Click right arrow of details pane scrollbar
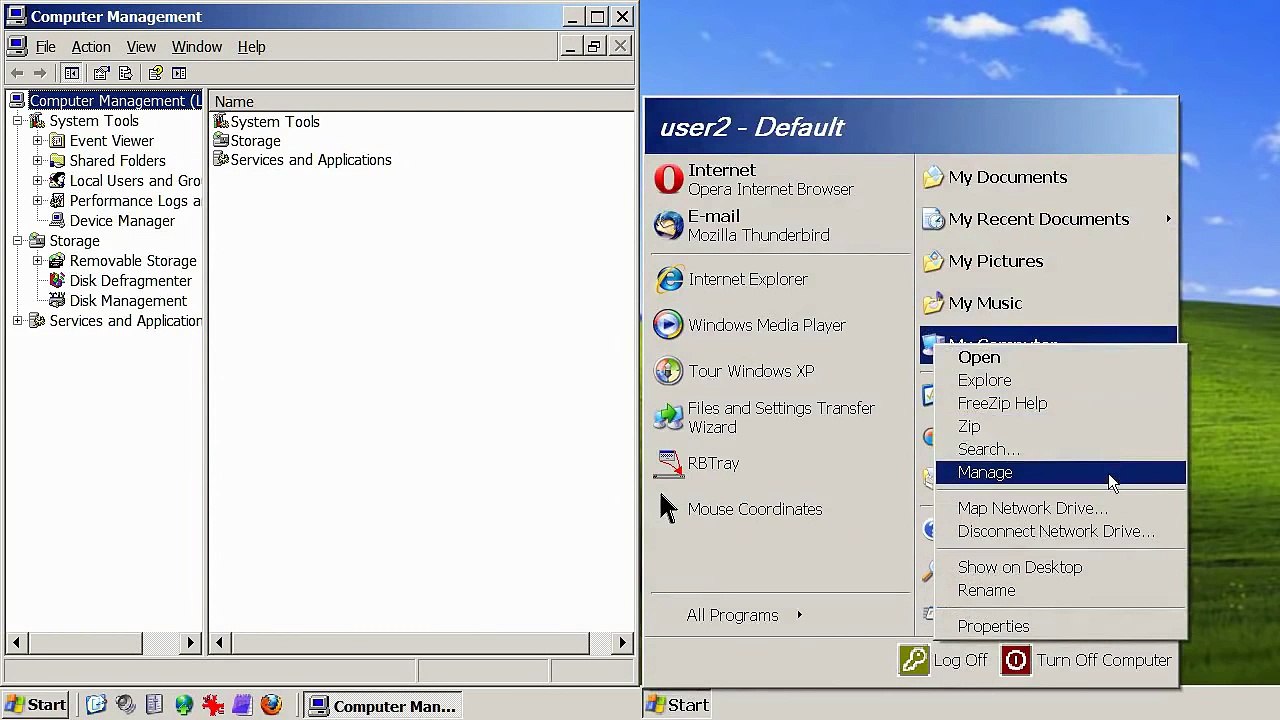Image resolution: width=1280 pixels, height=720 pixels. [623, 643]
